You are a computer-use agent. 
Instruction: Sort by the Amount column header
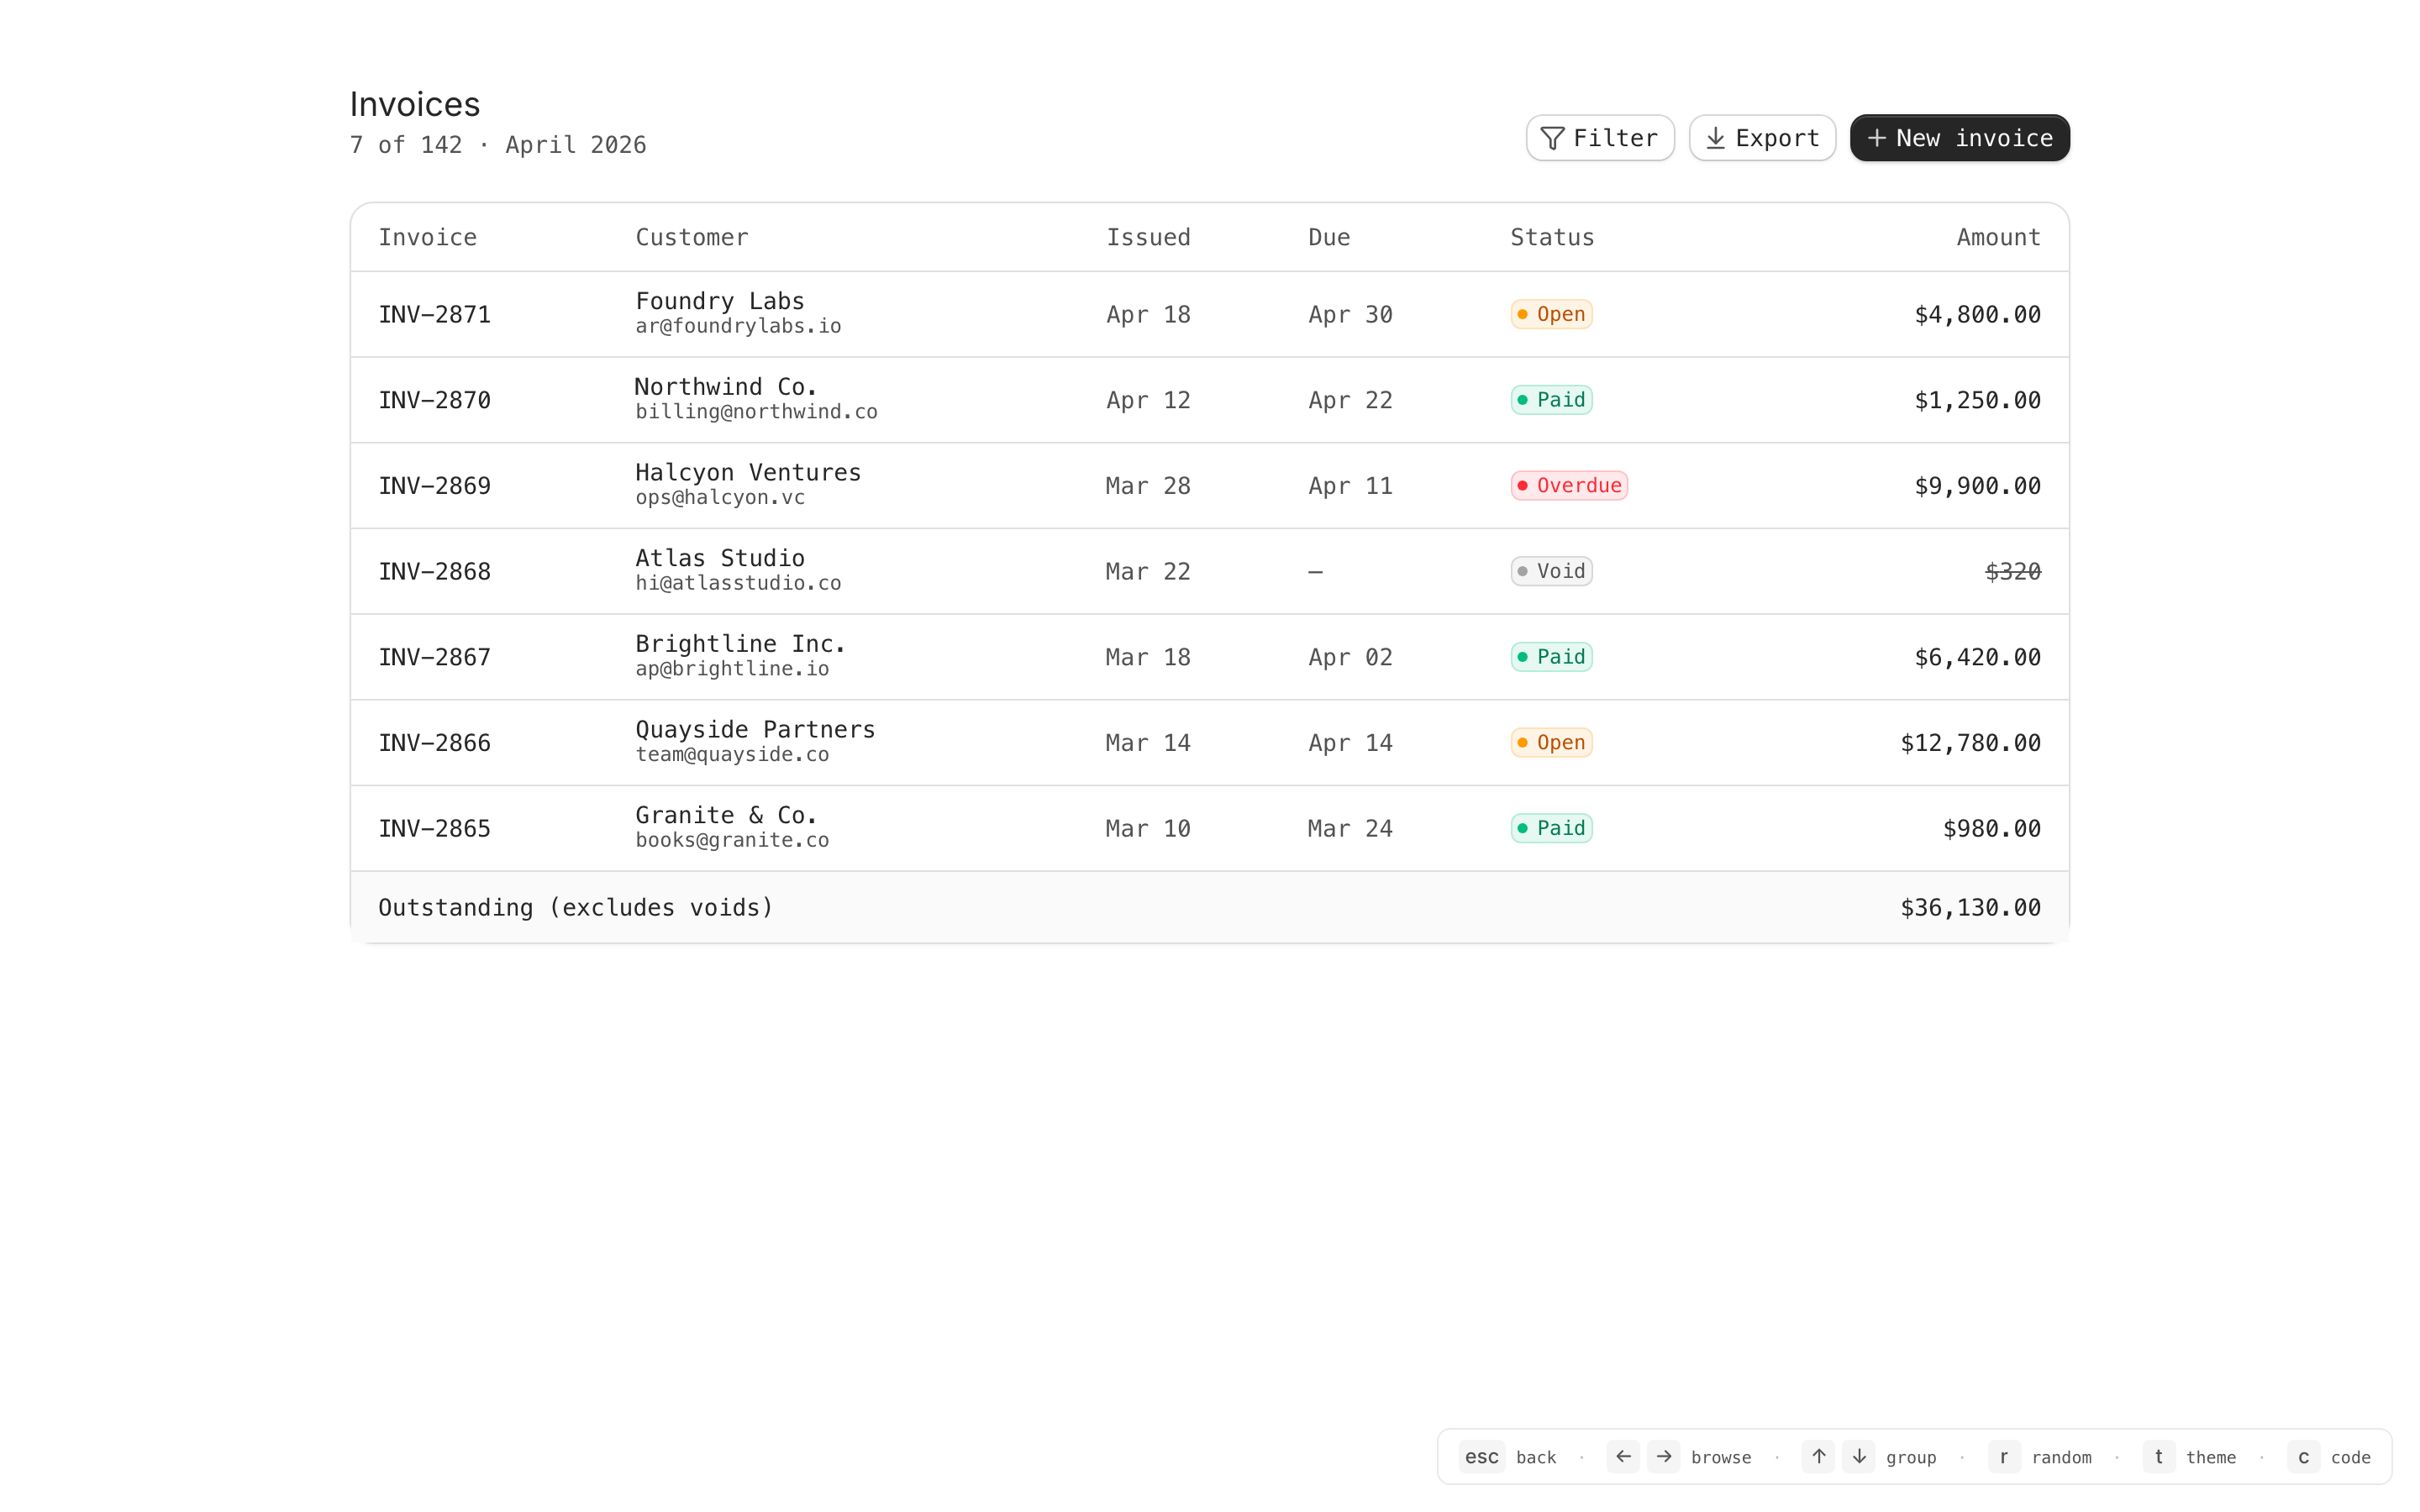coord(1997,237)
